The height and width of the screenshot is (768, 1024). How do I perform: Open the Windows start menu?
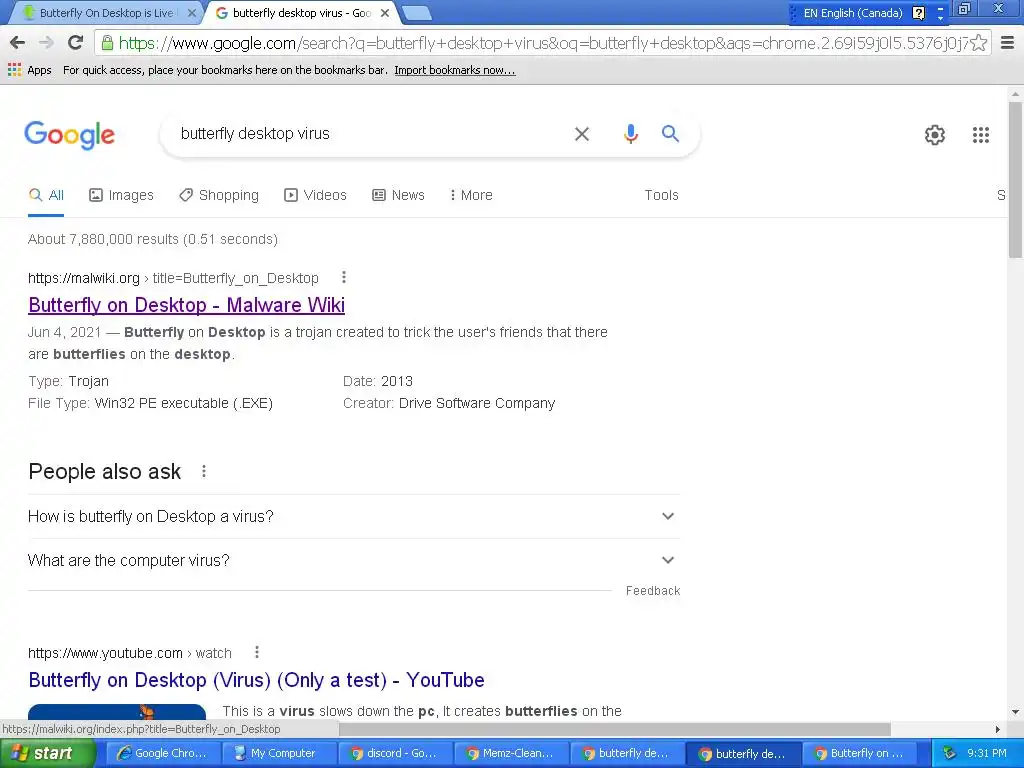pyautogui.click(x=48, y=753)
